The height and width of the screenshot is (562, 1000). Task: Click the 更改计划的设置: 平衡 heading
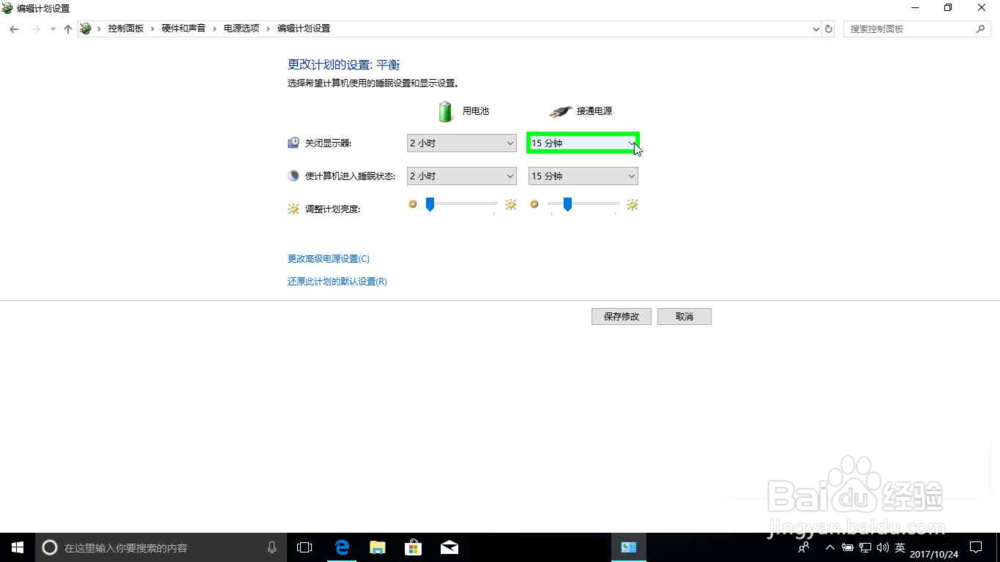(344, 64)
